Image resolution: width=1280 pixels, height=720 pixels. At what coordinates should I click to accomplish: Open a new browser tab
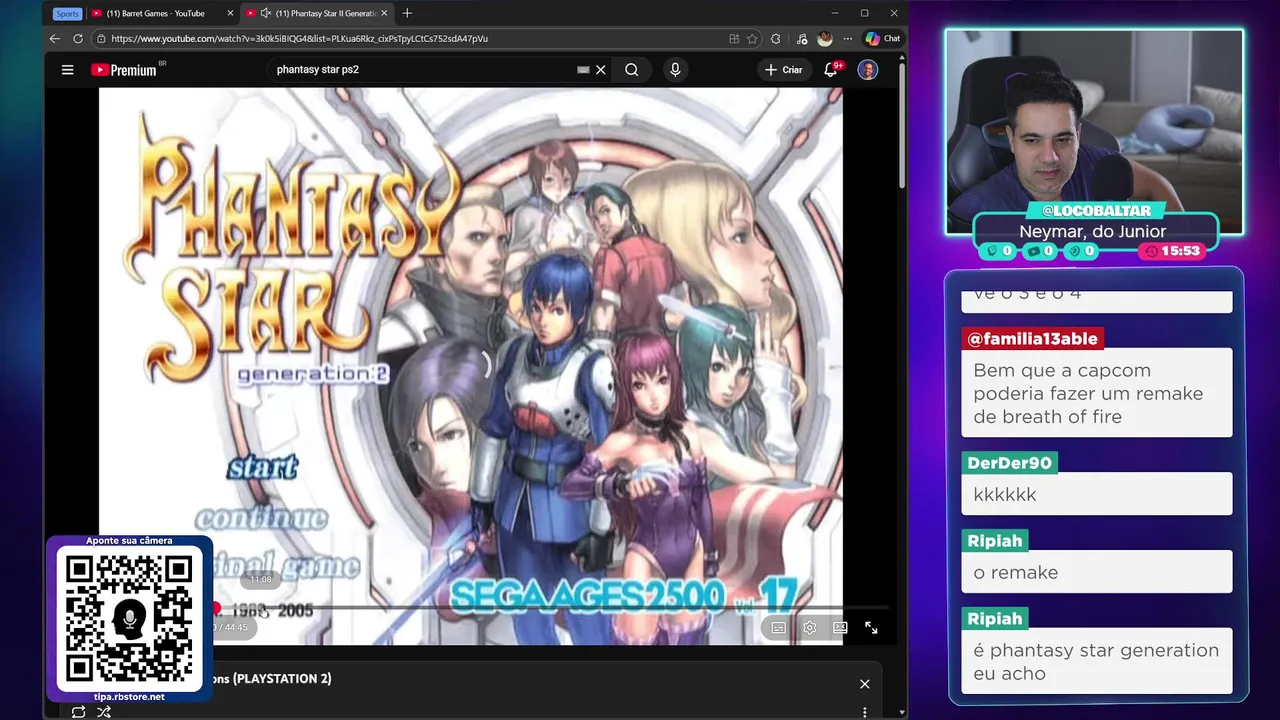[407, 13]
